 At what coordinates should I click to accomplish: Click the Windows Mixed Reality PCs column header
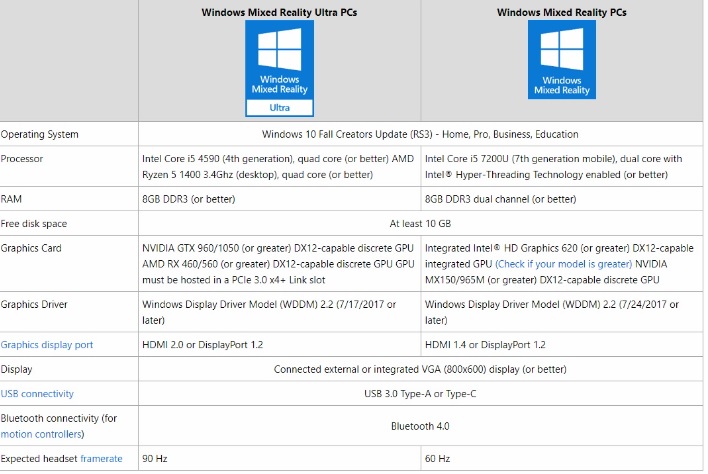[562, 13]
